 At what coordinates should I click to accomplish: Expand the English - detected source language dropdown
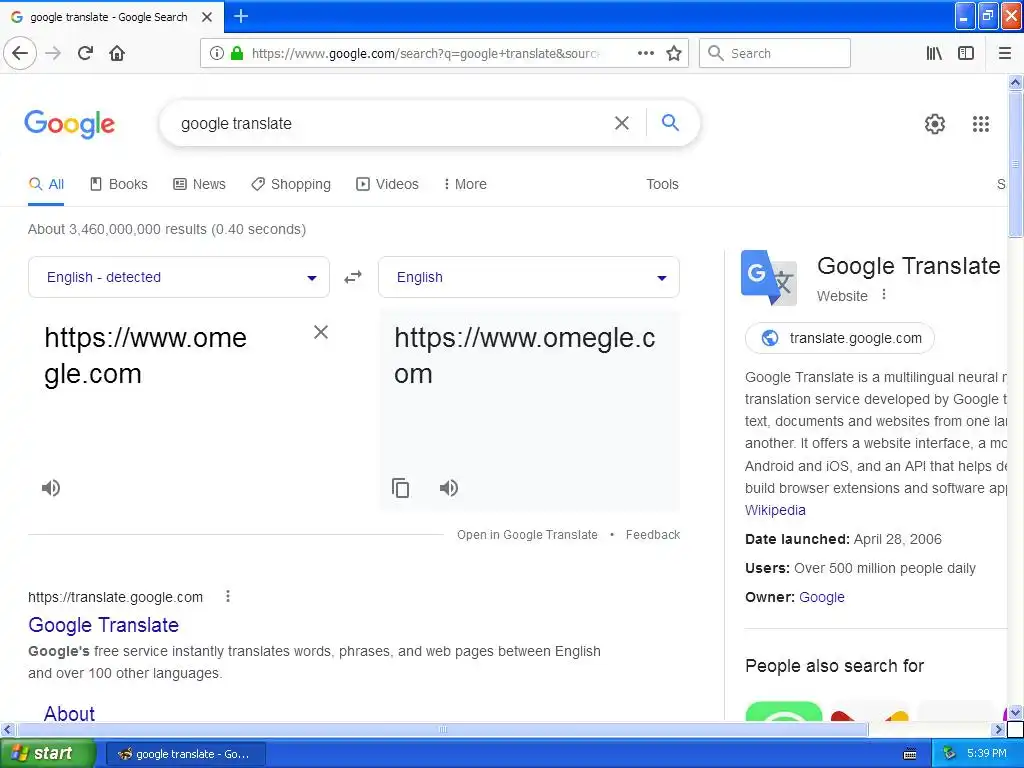pyautogui.click(x=178, y=277)
